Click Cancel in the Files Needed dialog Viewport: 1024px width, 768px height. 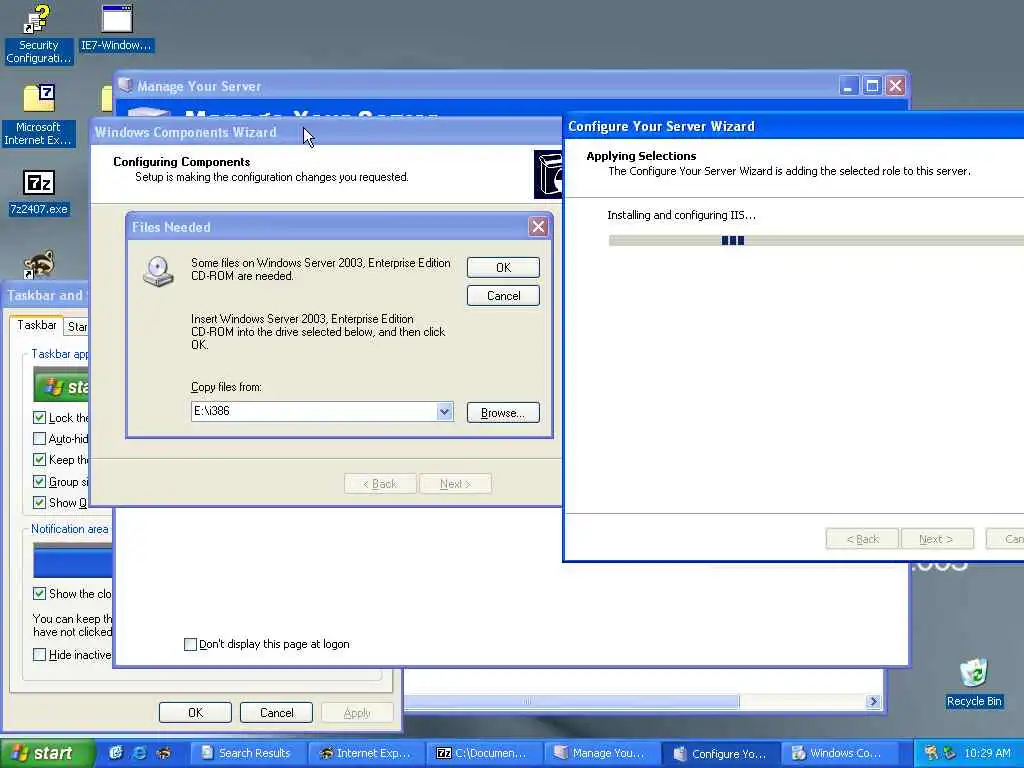pos(504,295)
